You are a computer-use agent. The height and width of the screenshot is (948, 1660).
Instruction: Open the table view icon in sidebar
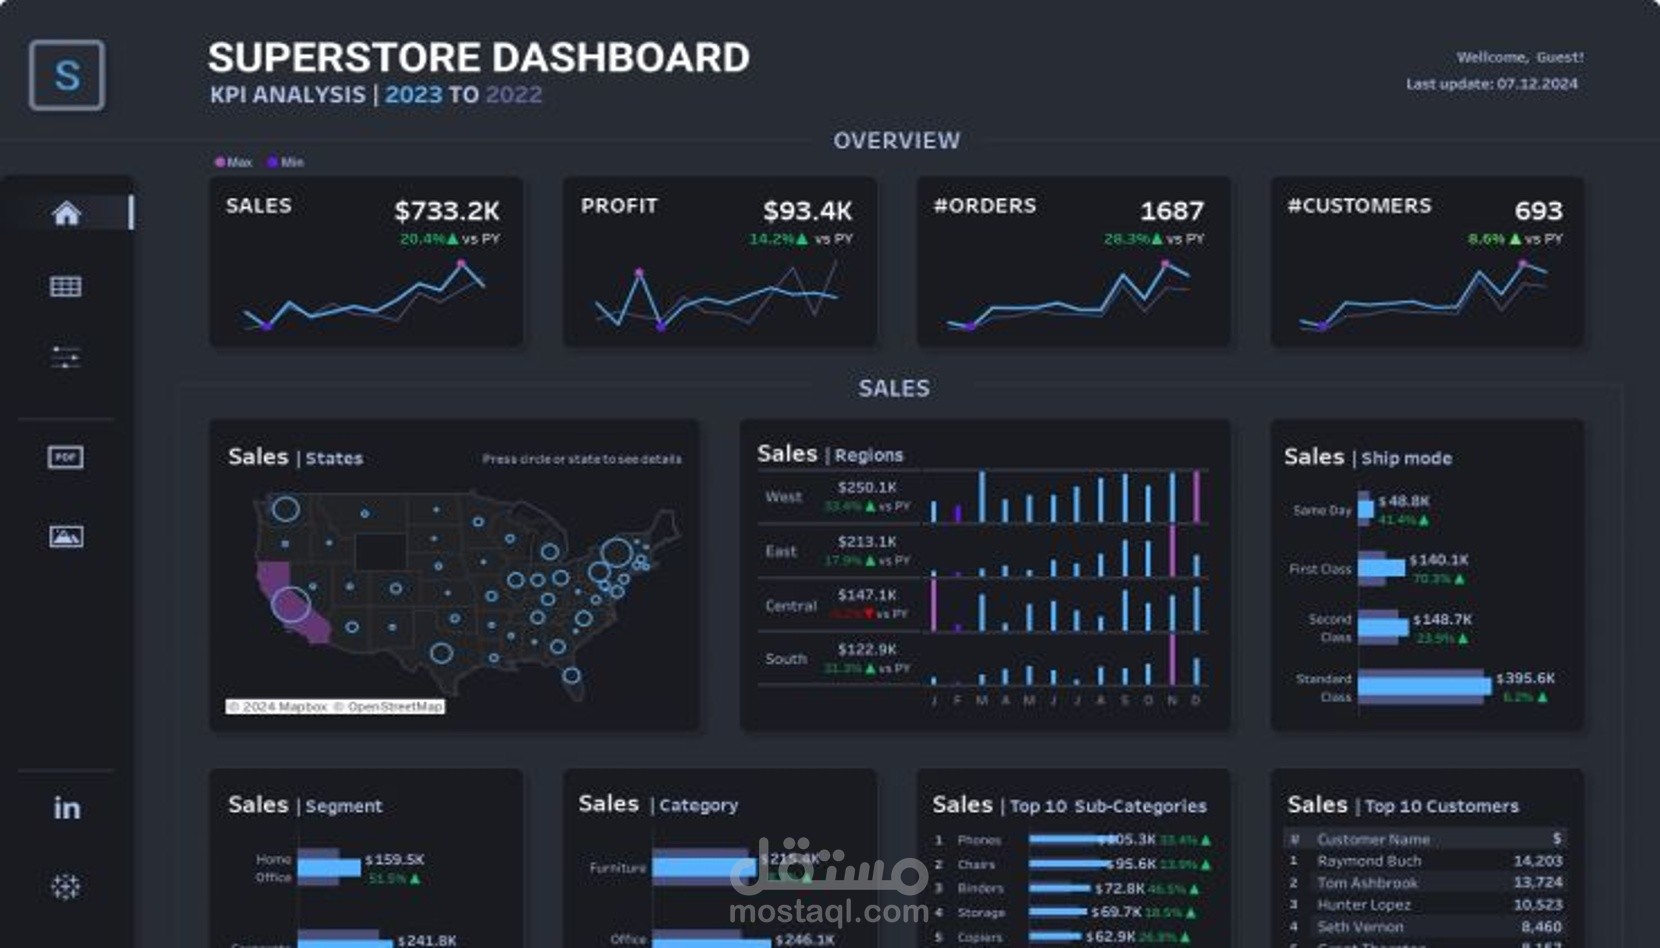coord(66,287)
